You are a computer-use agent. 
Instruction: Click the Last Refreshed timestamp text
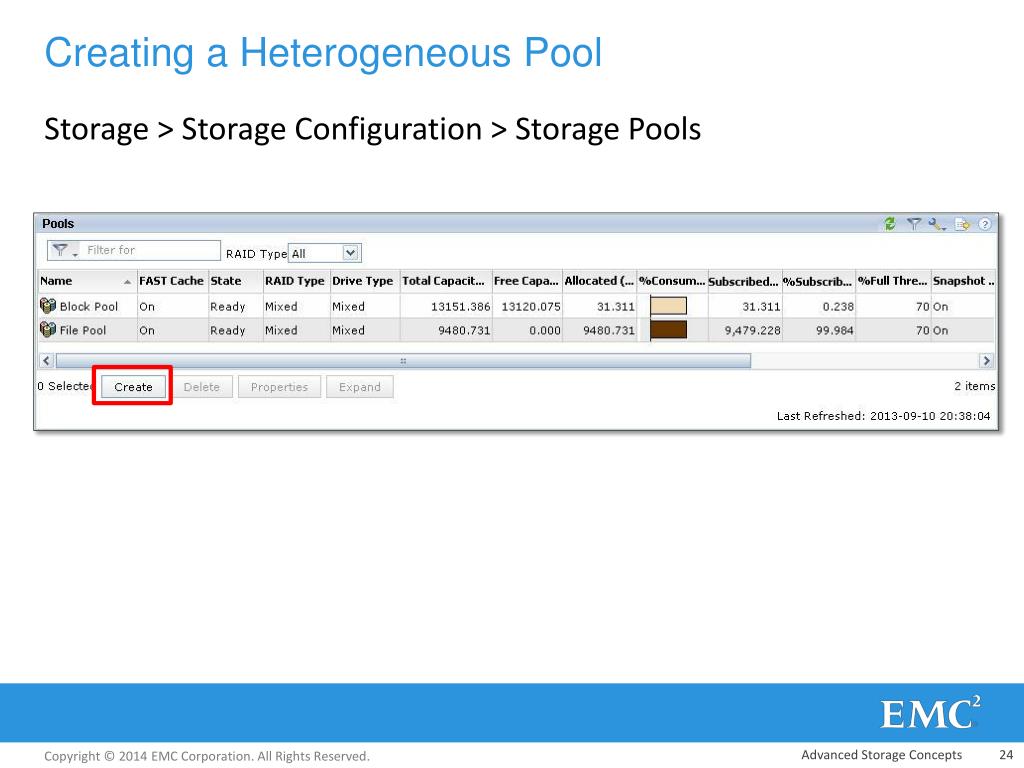(x=884, y=416)
